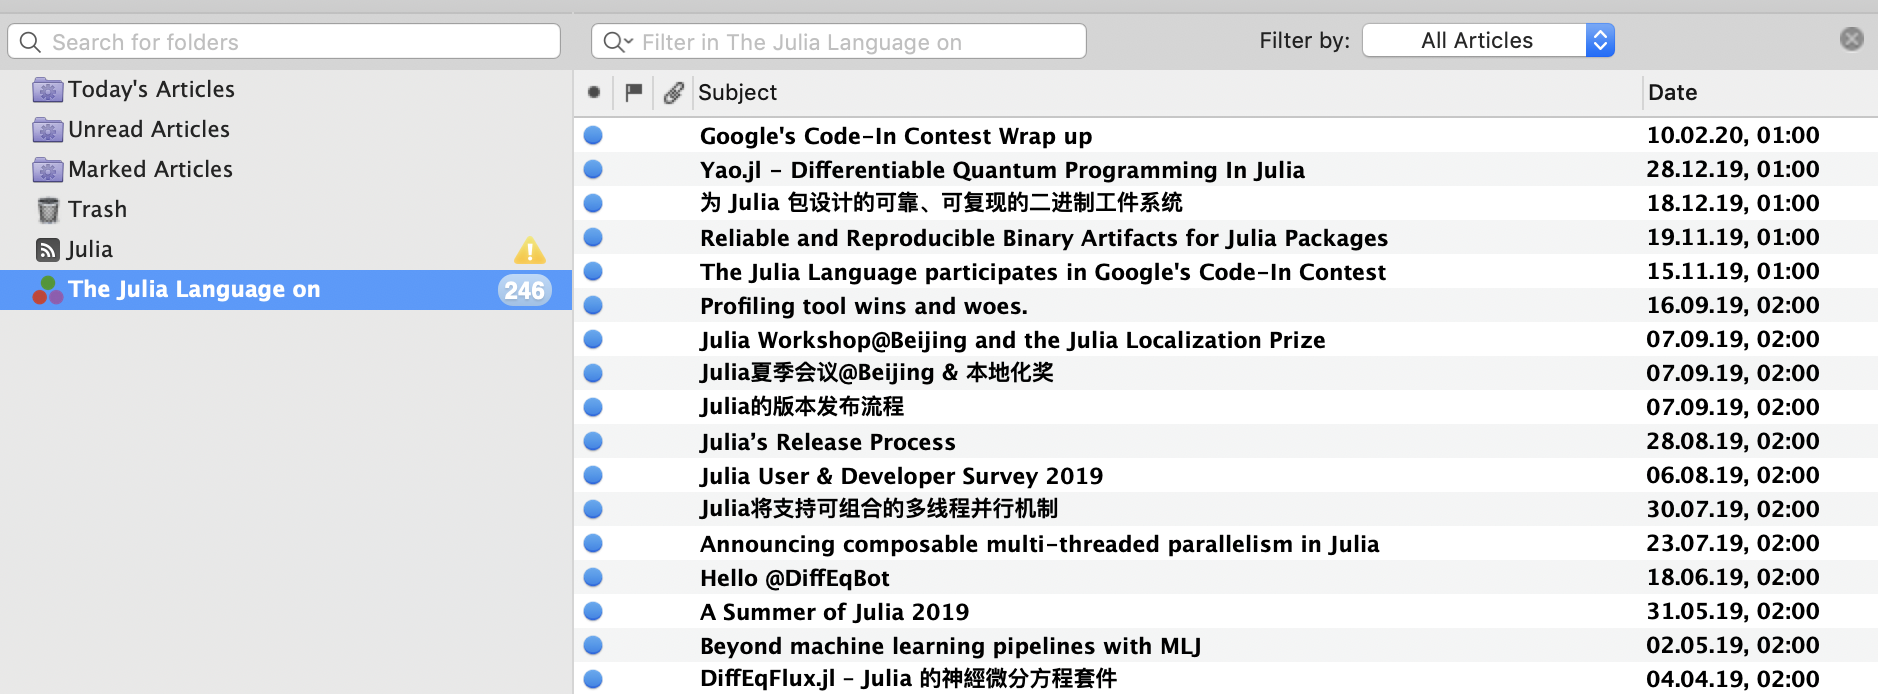Click the Filter by: label
The image size is (1878, 694).
(x=1304, y=41)
